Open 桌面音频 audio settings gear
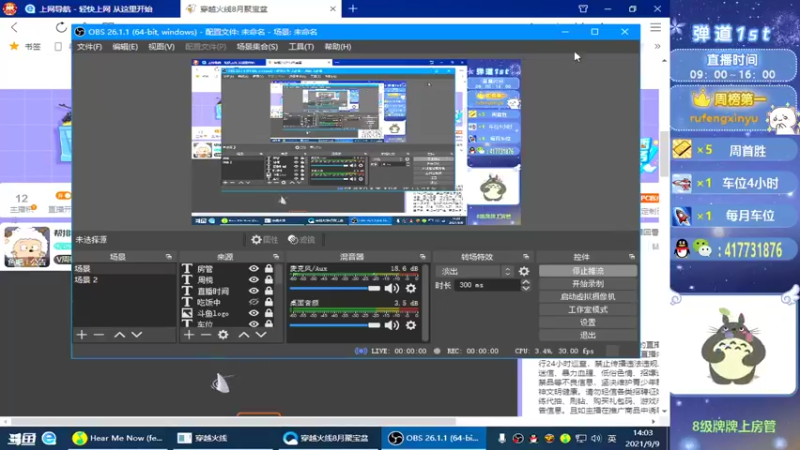 (x=411, y=325)
